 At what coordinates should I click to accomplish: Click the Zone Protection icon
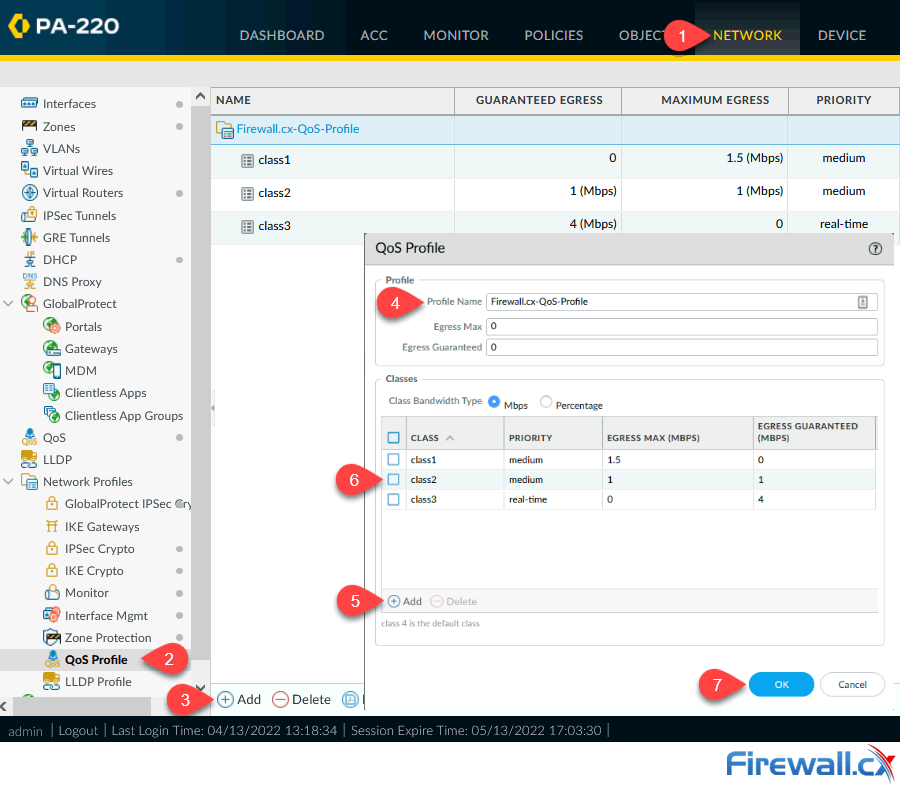point(52,637)
